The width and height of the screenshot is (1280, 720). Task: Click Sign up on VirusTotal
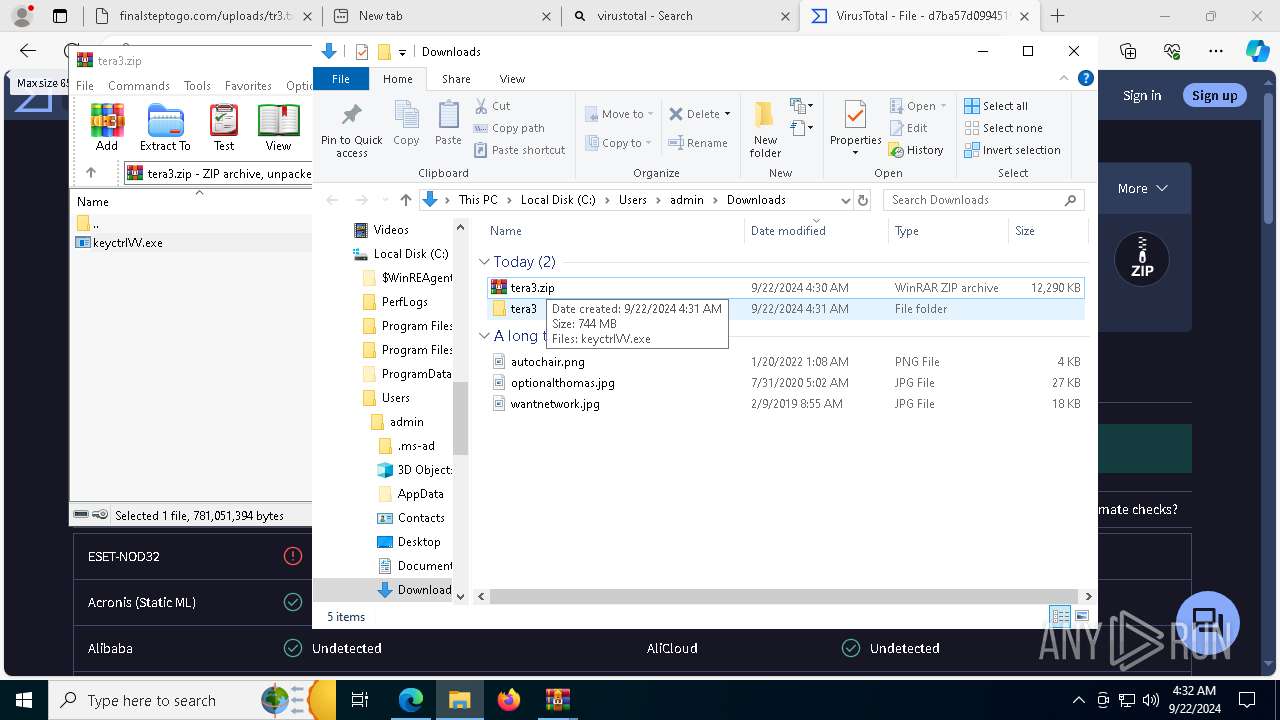pos(1215,95)
